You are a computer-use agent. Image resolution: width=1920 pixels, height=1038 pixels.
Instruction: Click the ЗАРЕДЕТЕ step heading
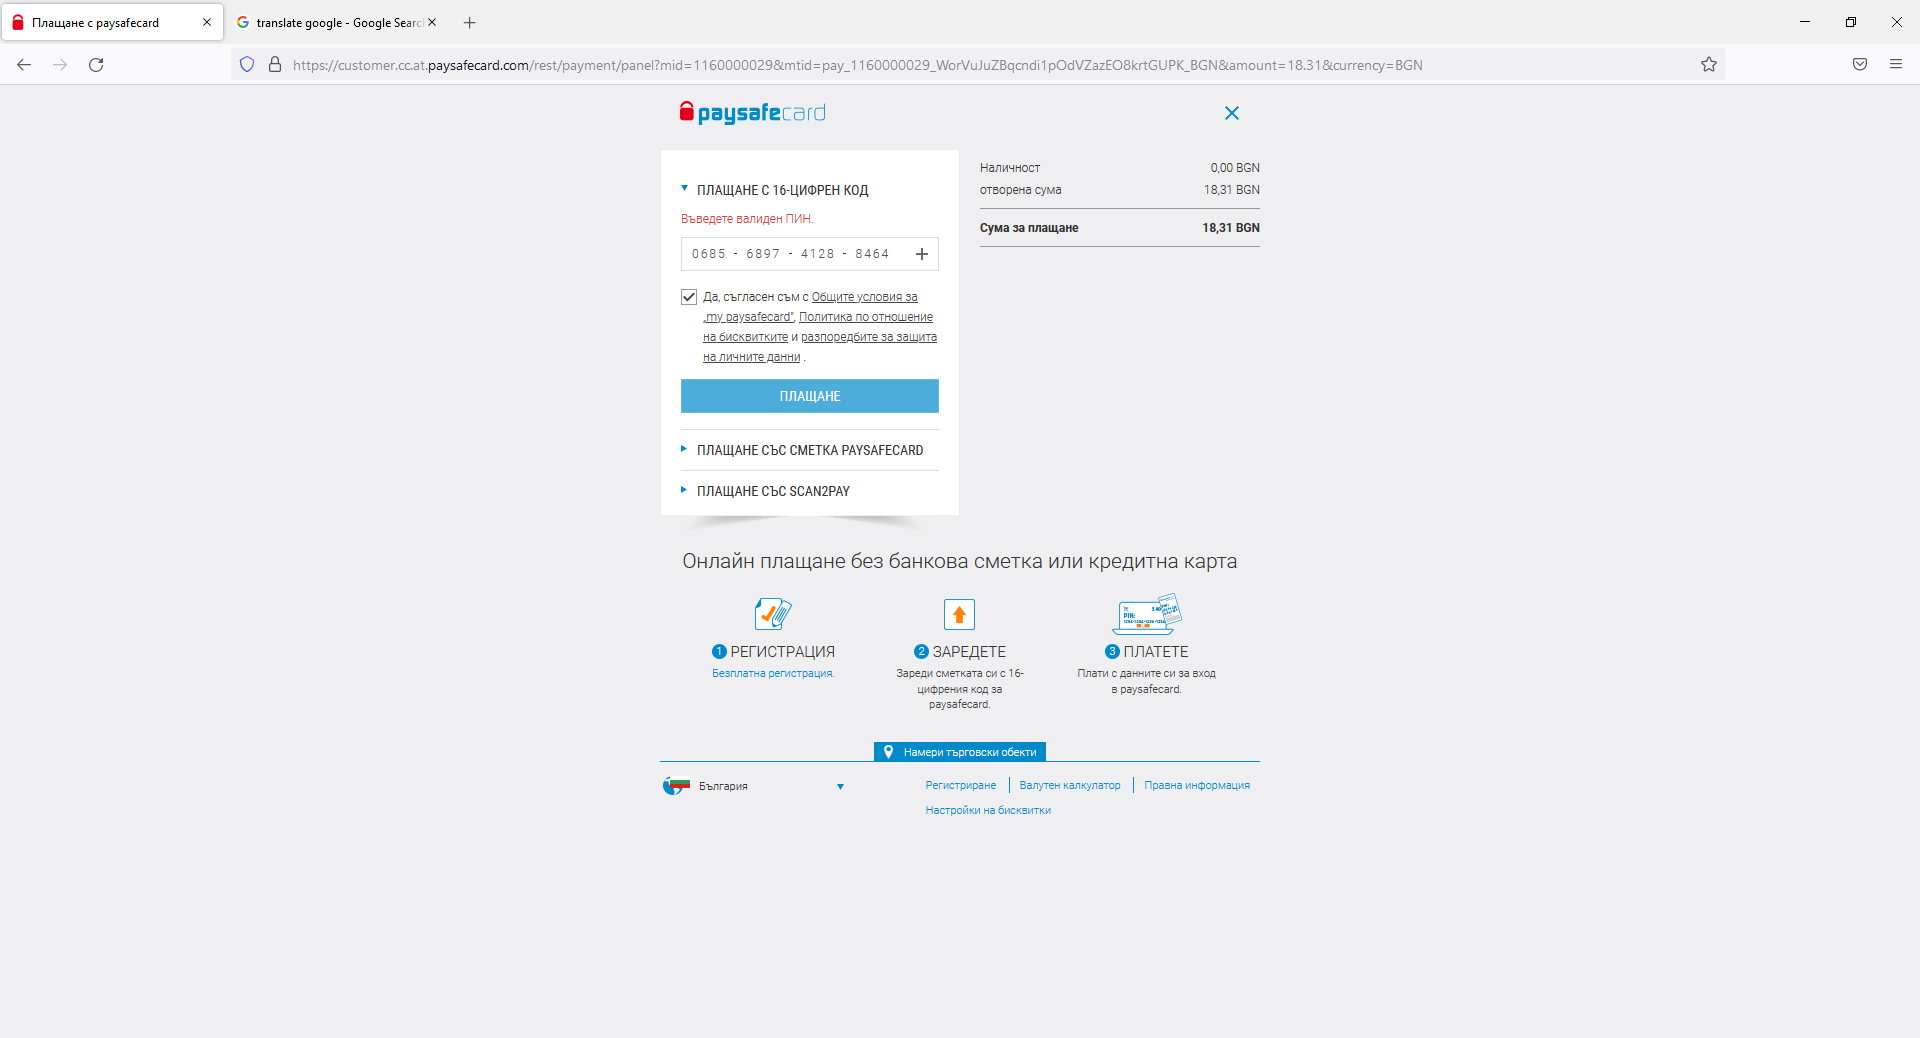[969, 652]
